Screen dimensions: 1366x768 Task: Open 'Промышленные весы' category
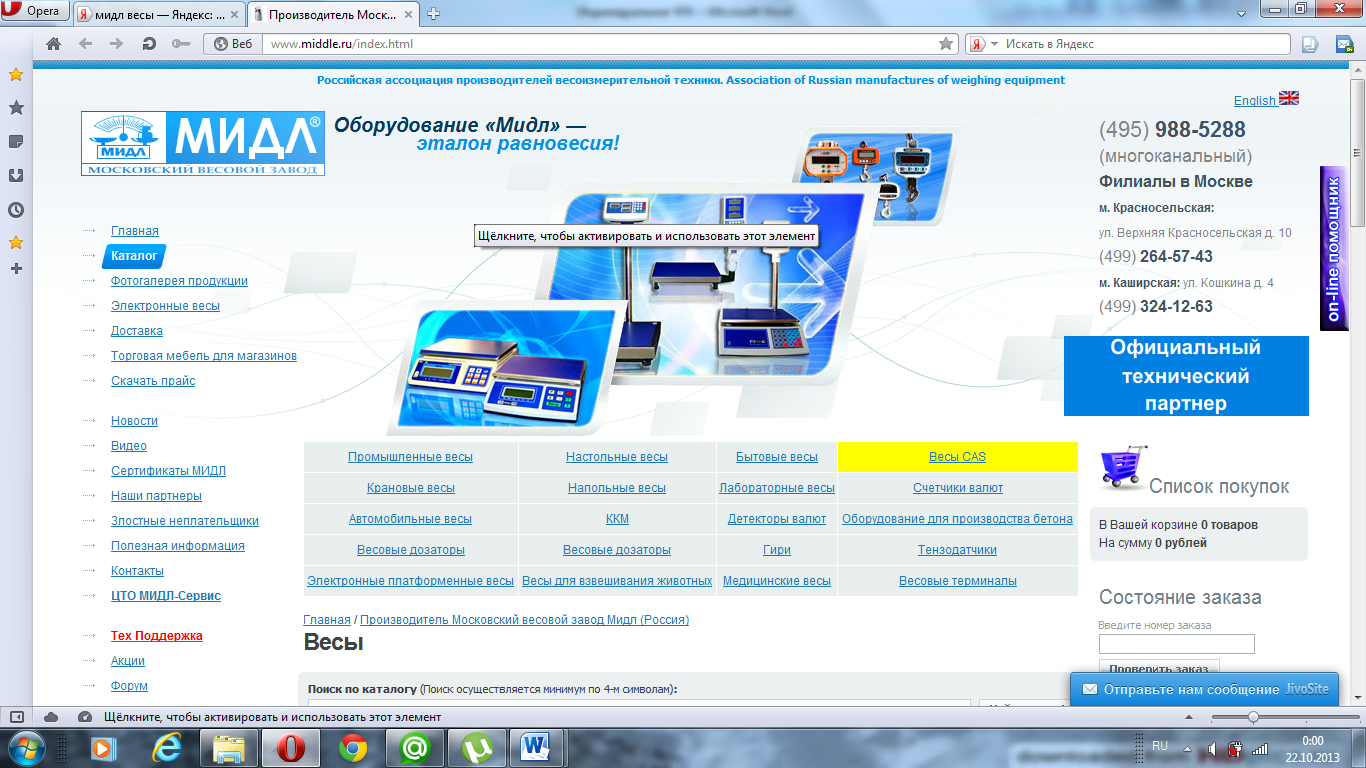411,457
